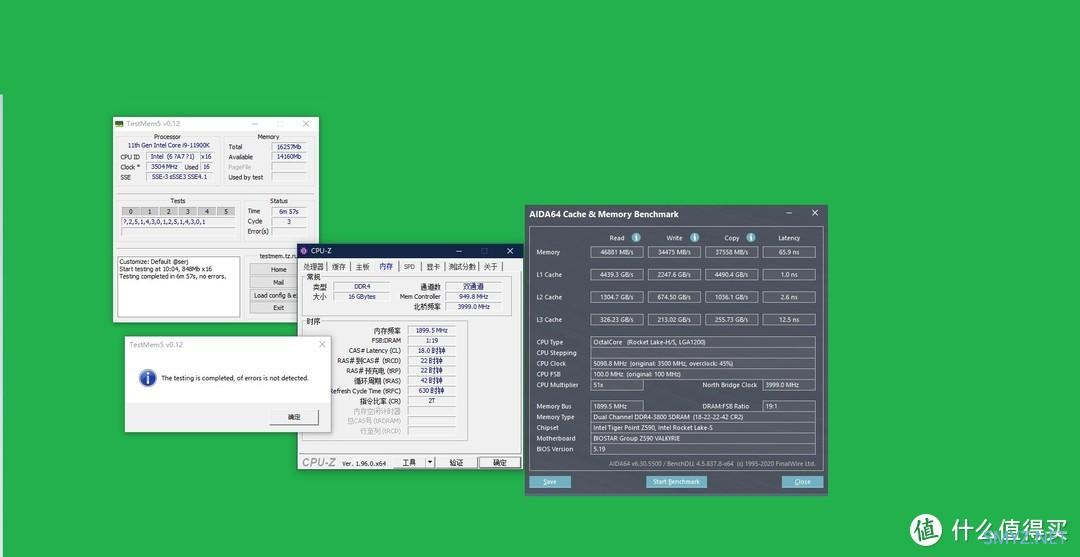Click the blue information icon in TestMem5 dialog
Viewport: 1080px width, 557px height.
pyautogui.click(x=147, y=377)
